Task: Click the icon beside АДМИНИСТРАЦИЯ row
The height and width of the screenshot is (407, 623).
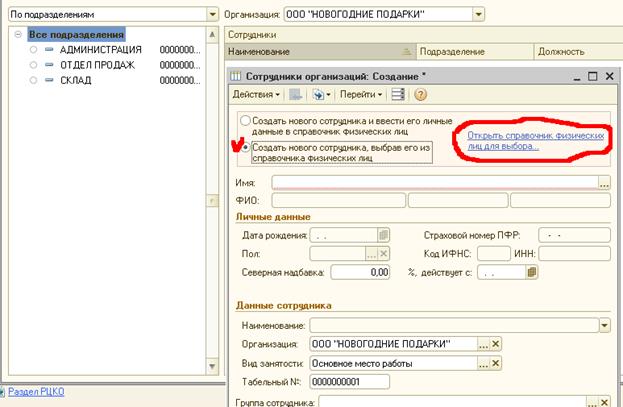Action: click(x=49, y=49)
